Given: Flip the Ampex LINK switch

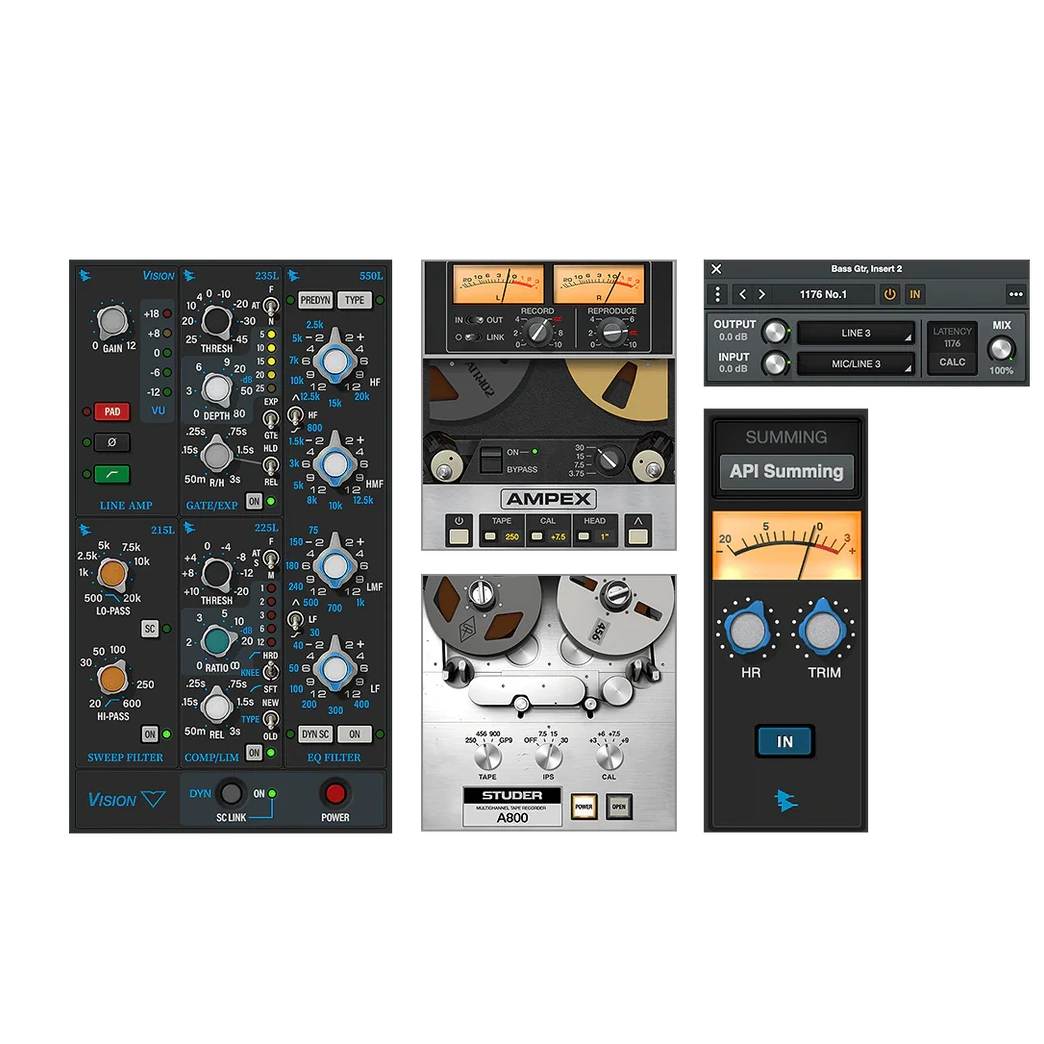Looking at the screenshot, I should tap(475, 338).
